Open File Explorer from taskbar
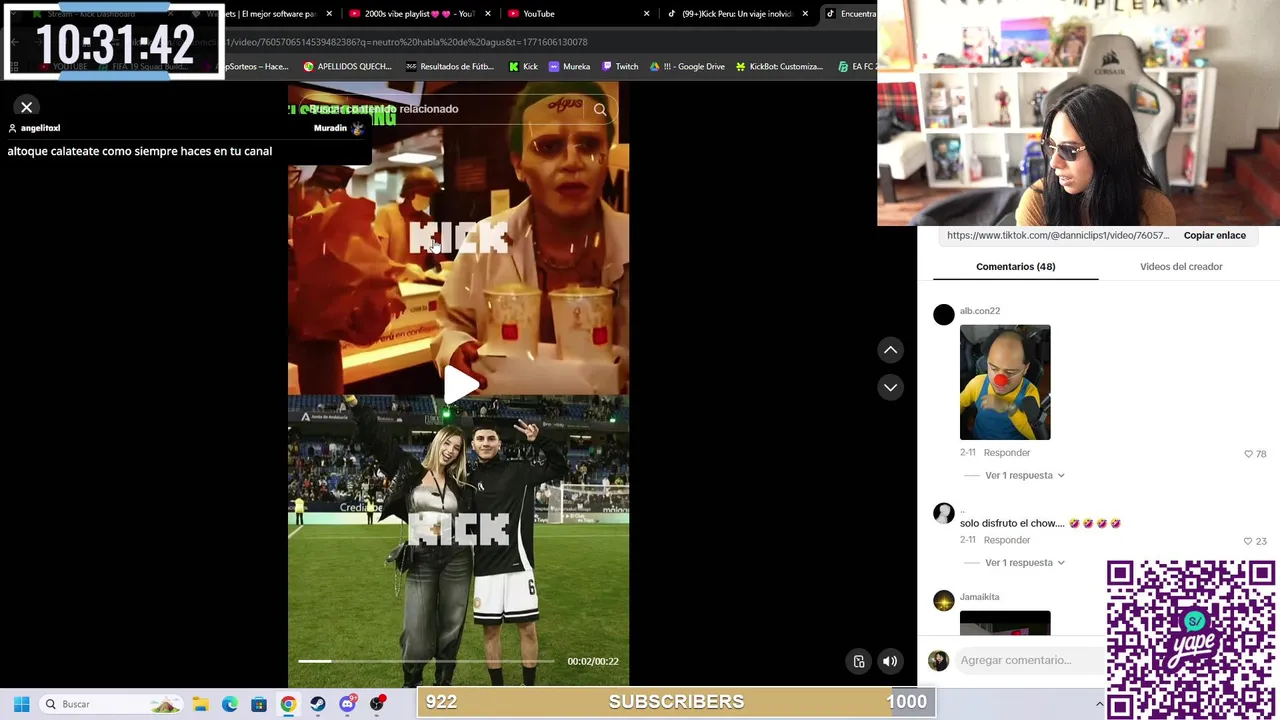The width and height of the screenshot is (1280, 720). pos(200,704)
